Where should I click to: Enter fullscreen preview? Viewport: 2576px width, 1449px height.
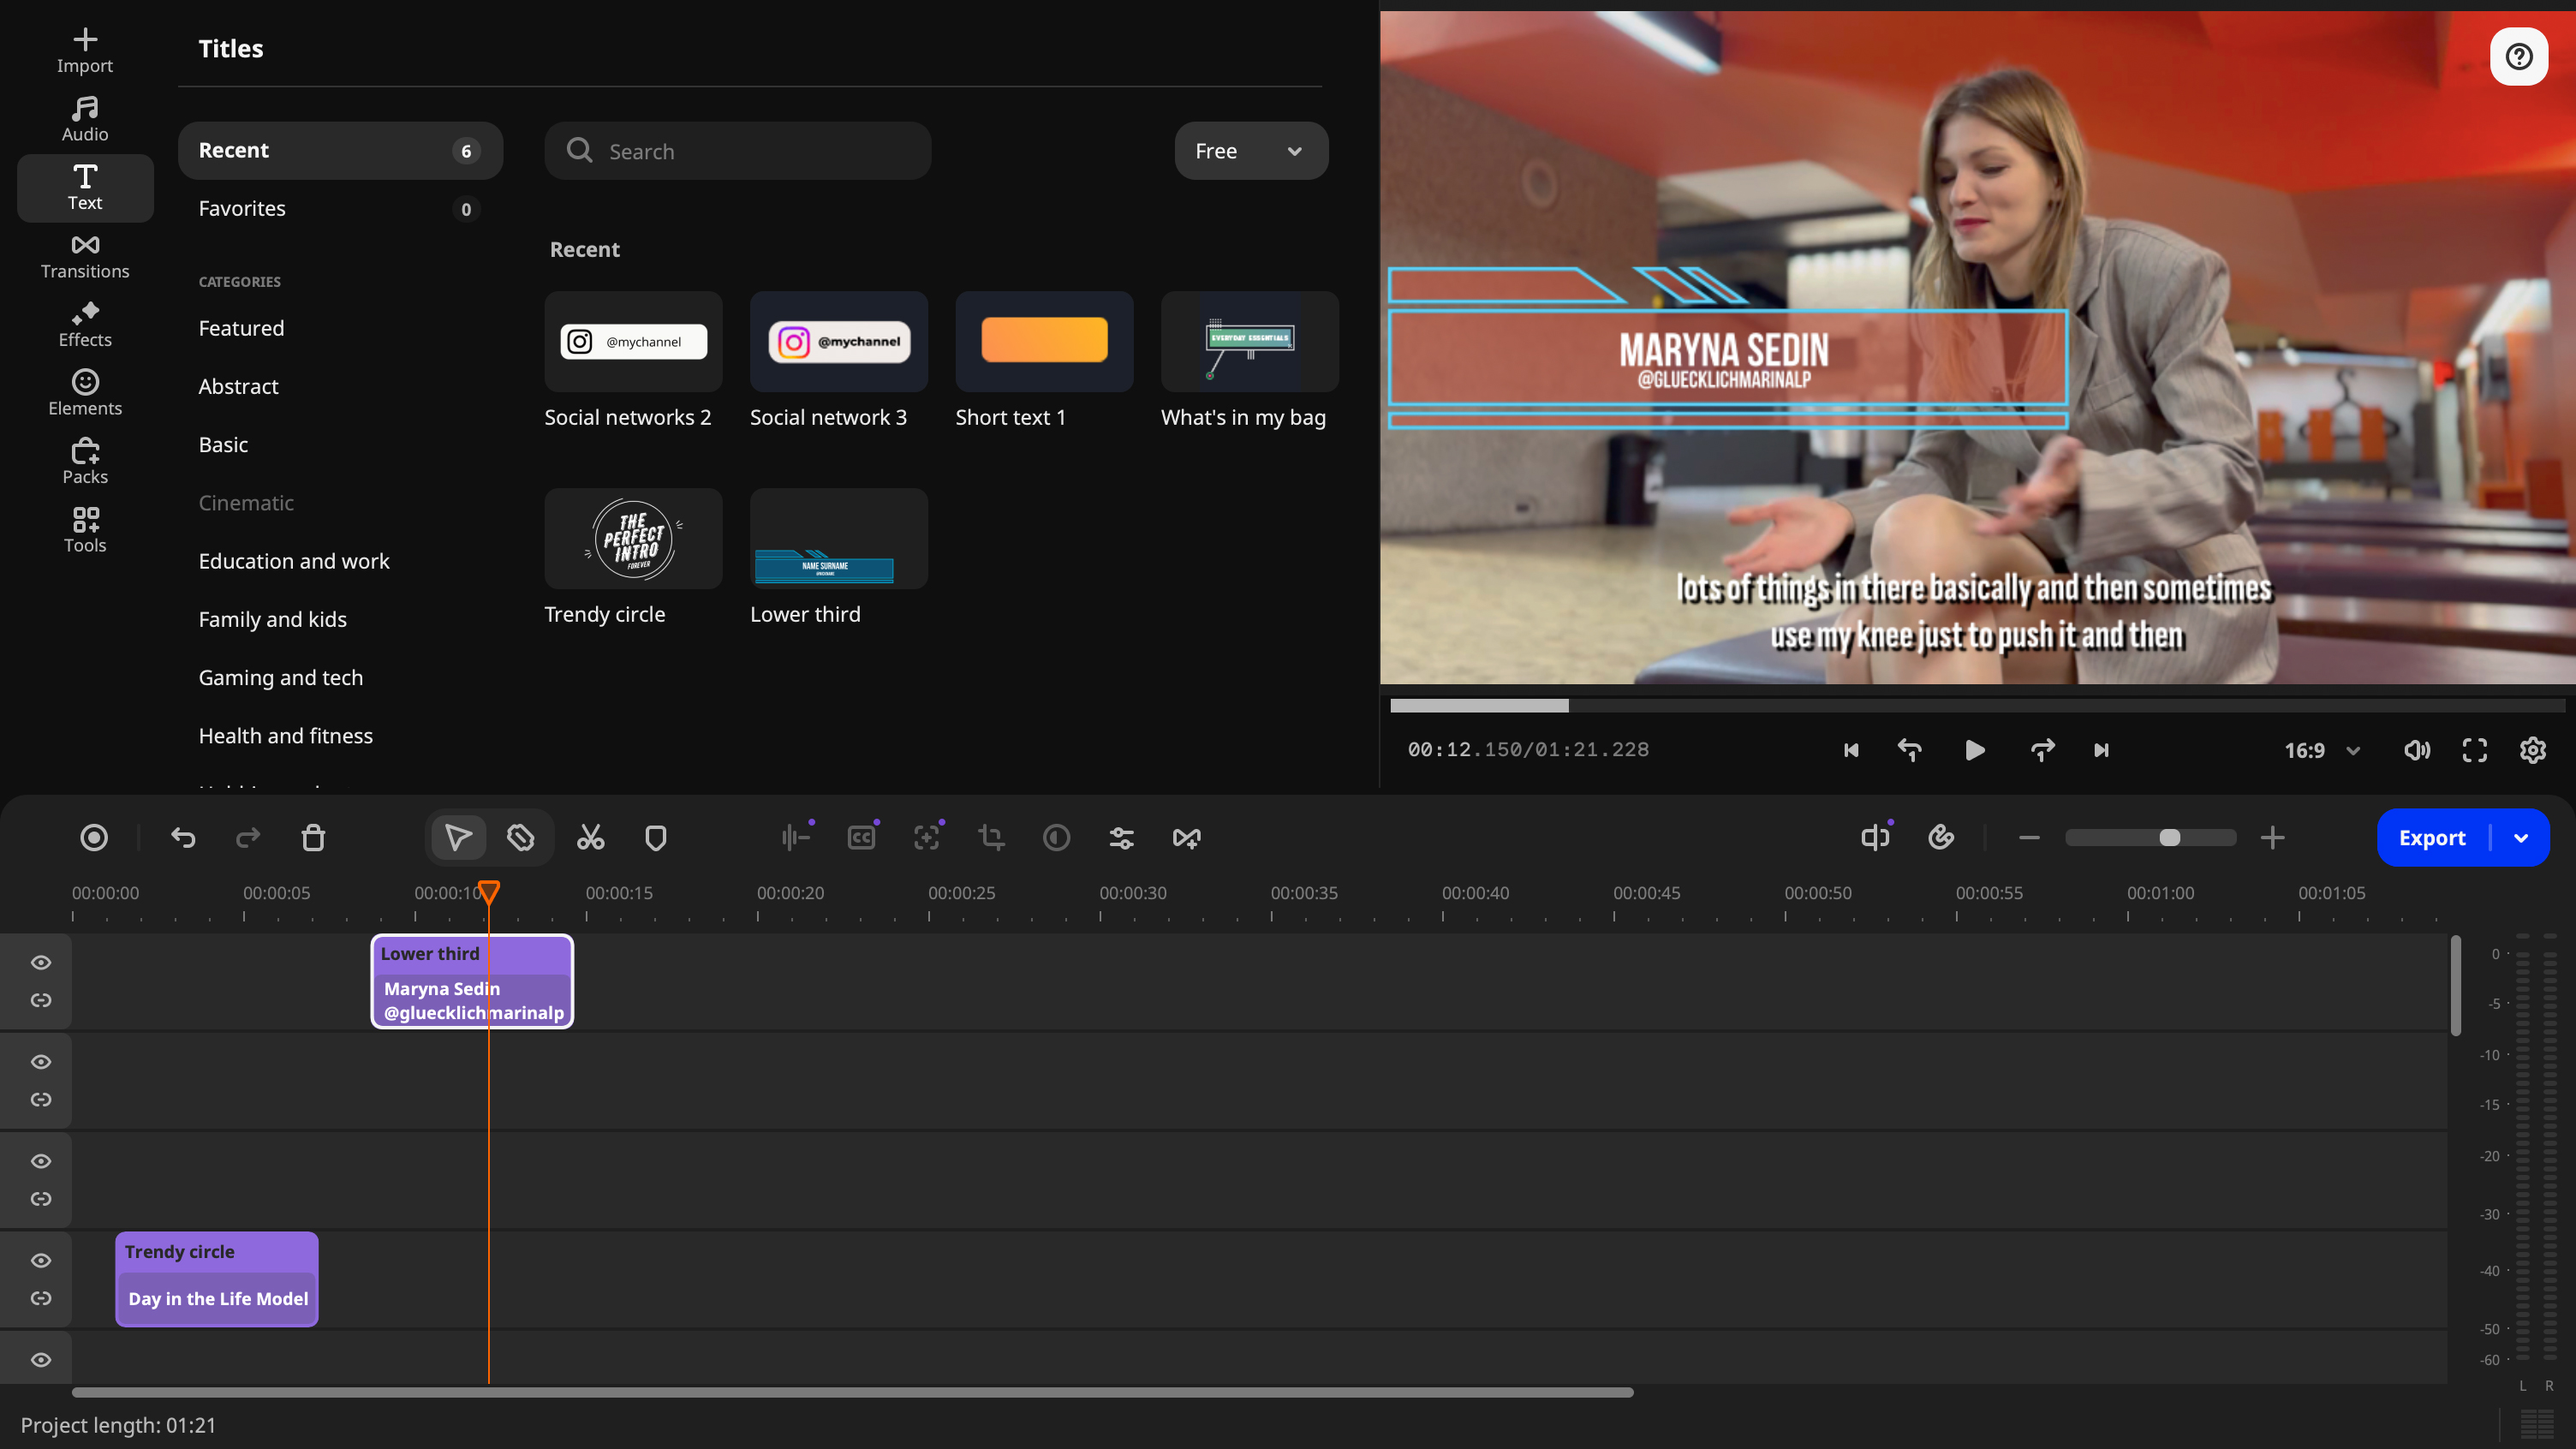2474,750
